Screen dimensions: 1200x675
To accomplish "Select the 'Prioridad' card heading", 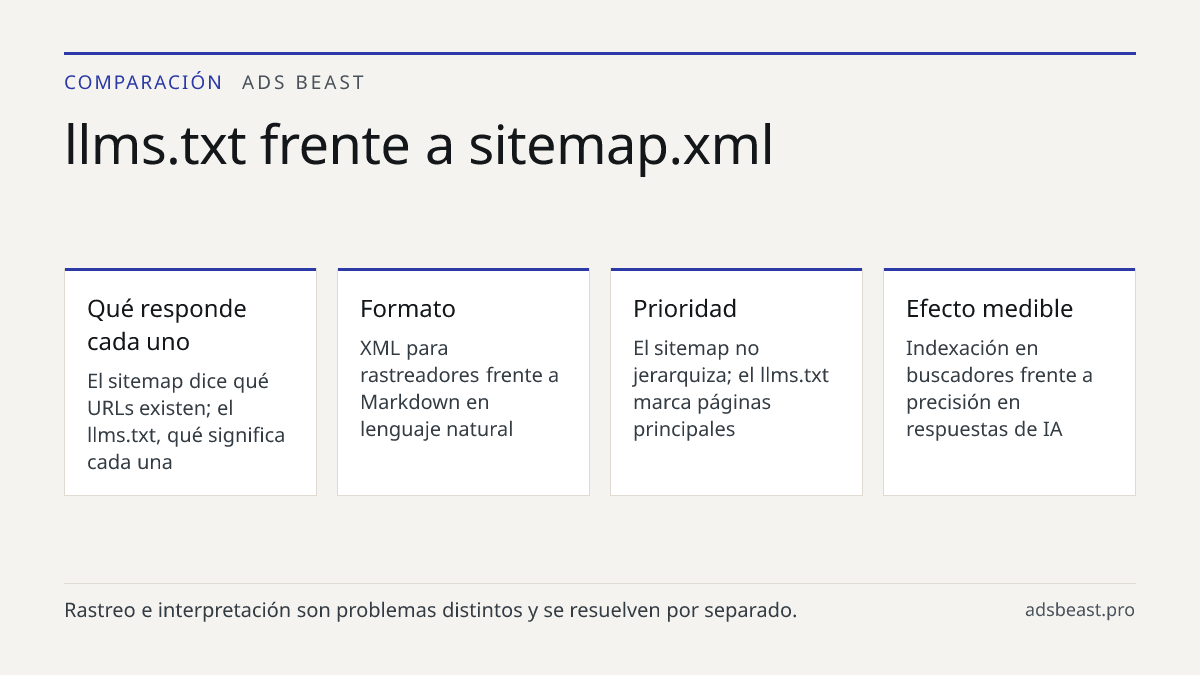I will (685, 309).
